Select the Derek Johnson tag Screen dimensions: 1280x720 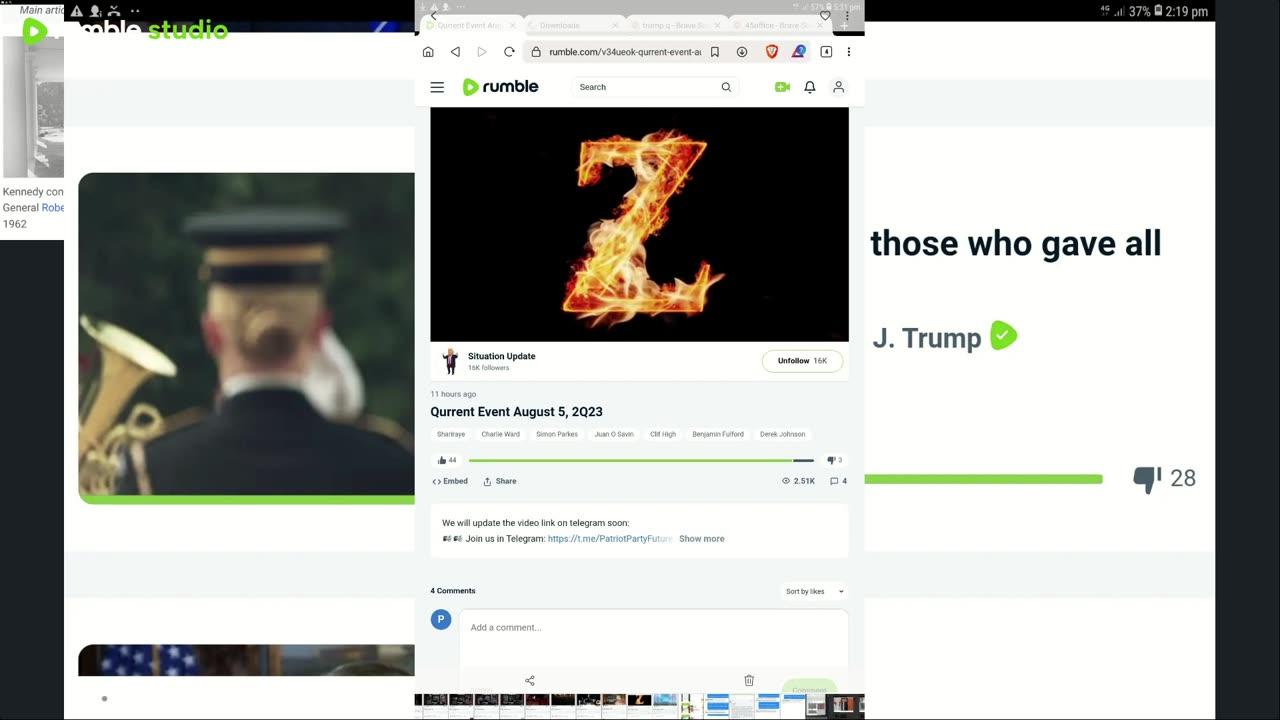click(x=782, y=434)
